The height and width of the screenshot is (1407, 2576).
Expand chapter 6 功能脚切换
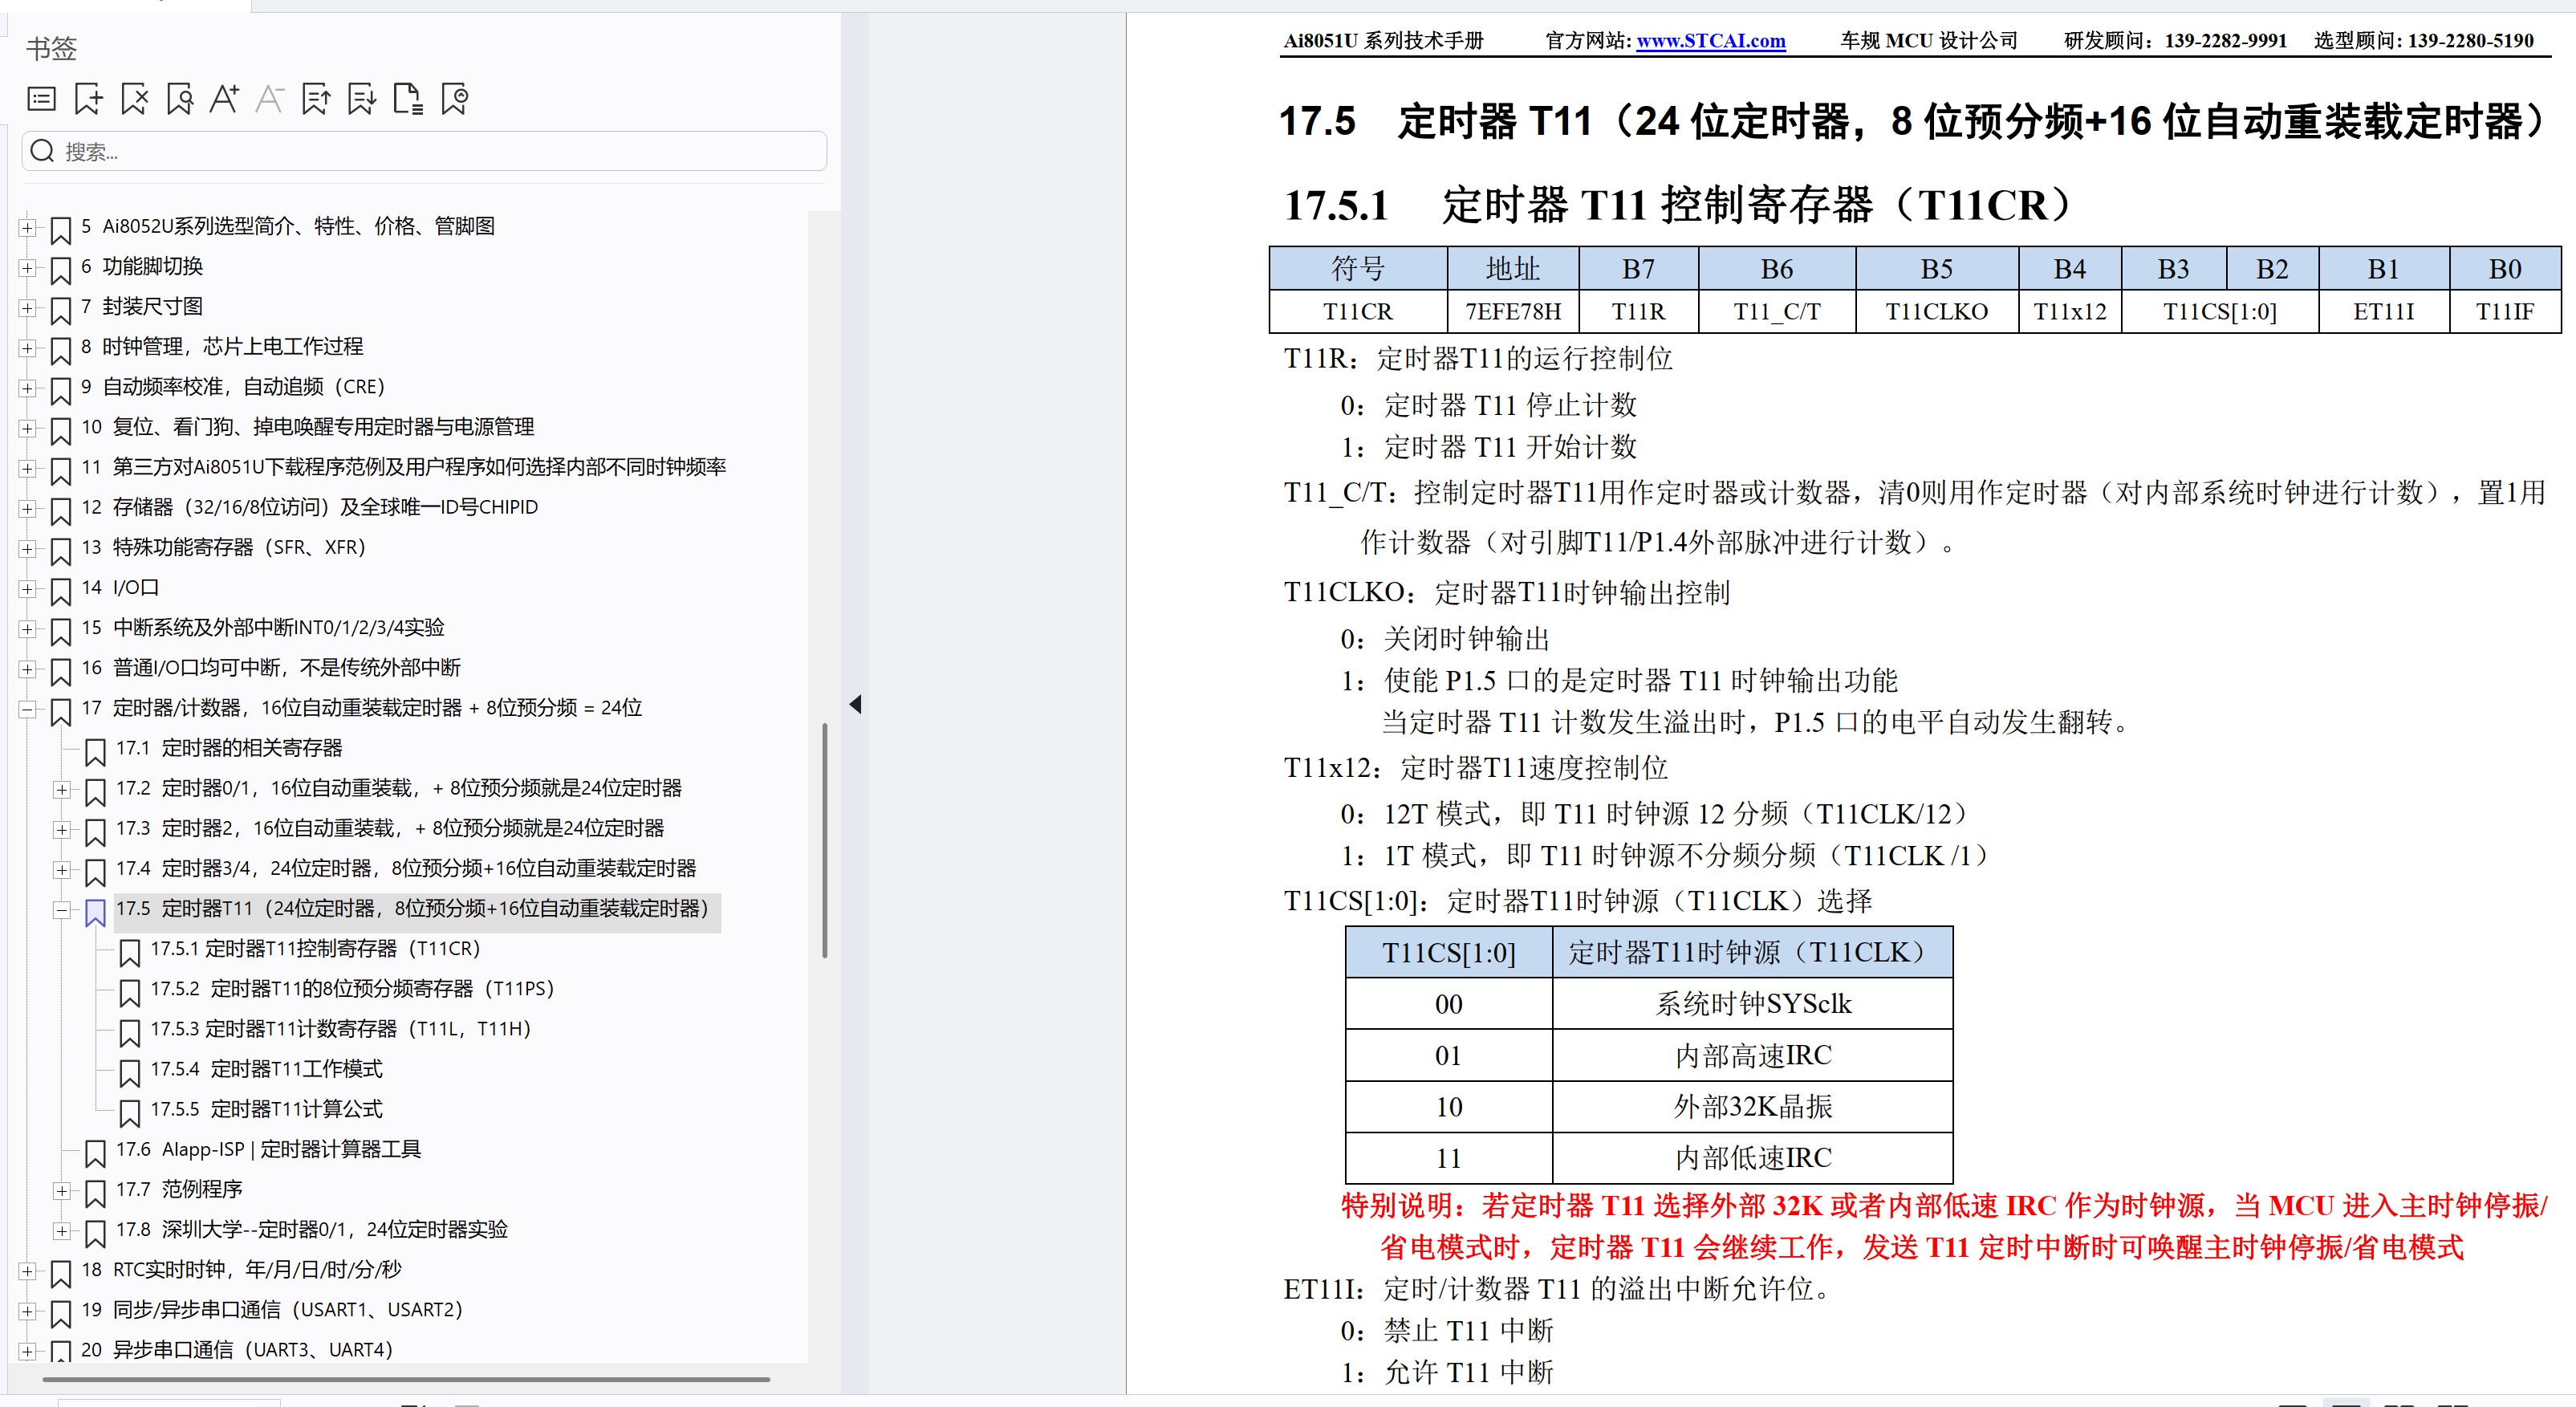(x=28, y=268)
